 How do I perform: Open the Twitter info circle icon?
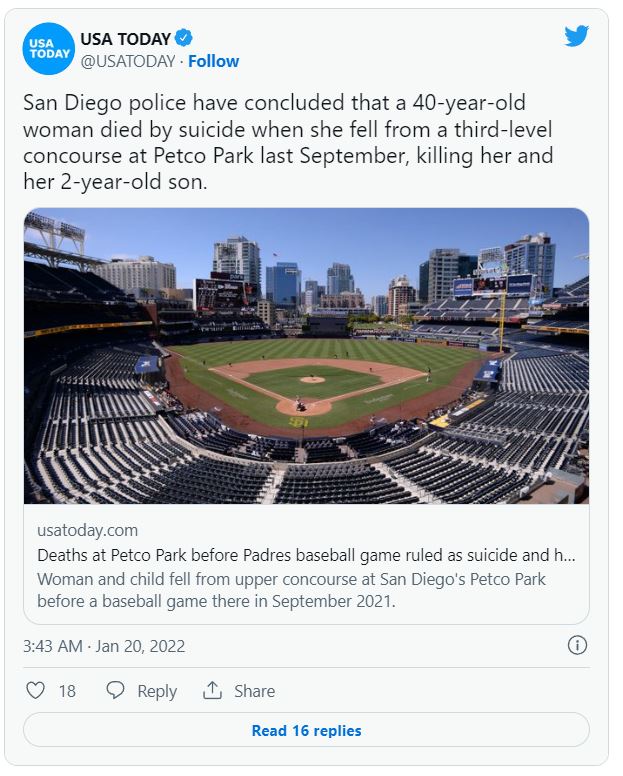(x=577, y=645)
